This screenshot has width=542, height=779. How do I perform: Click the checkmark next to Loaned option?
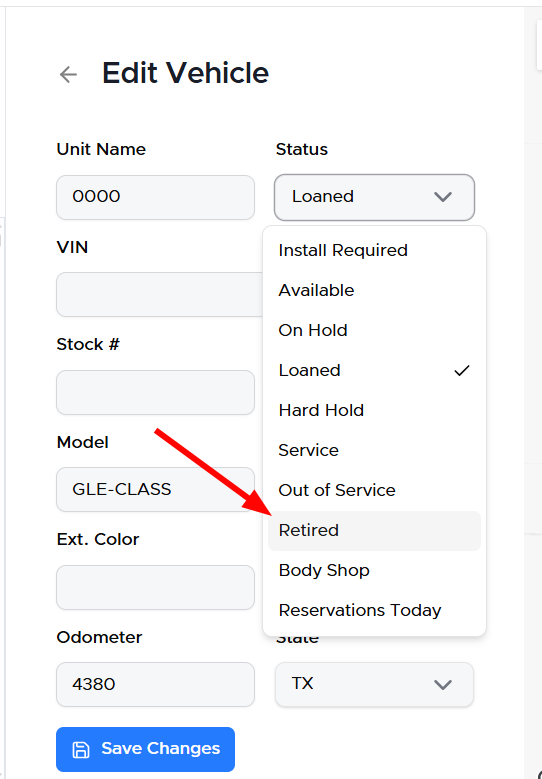(x=462, y=371)
